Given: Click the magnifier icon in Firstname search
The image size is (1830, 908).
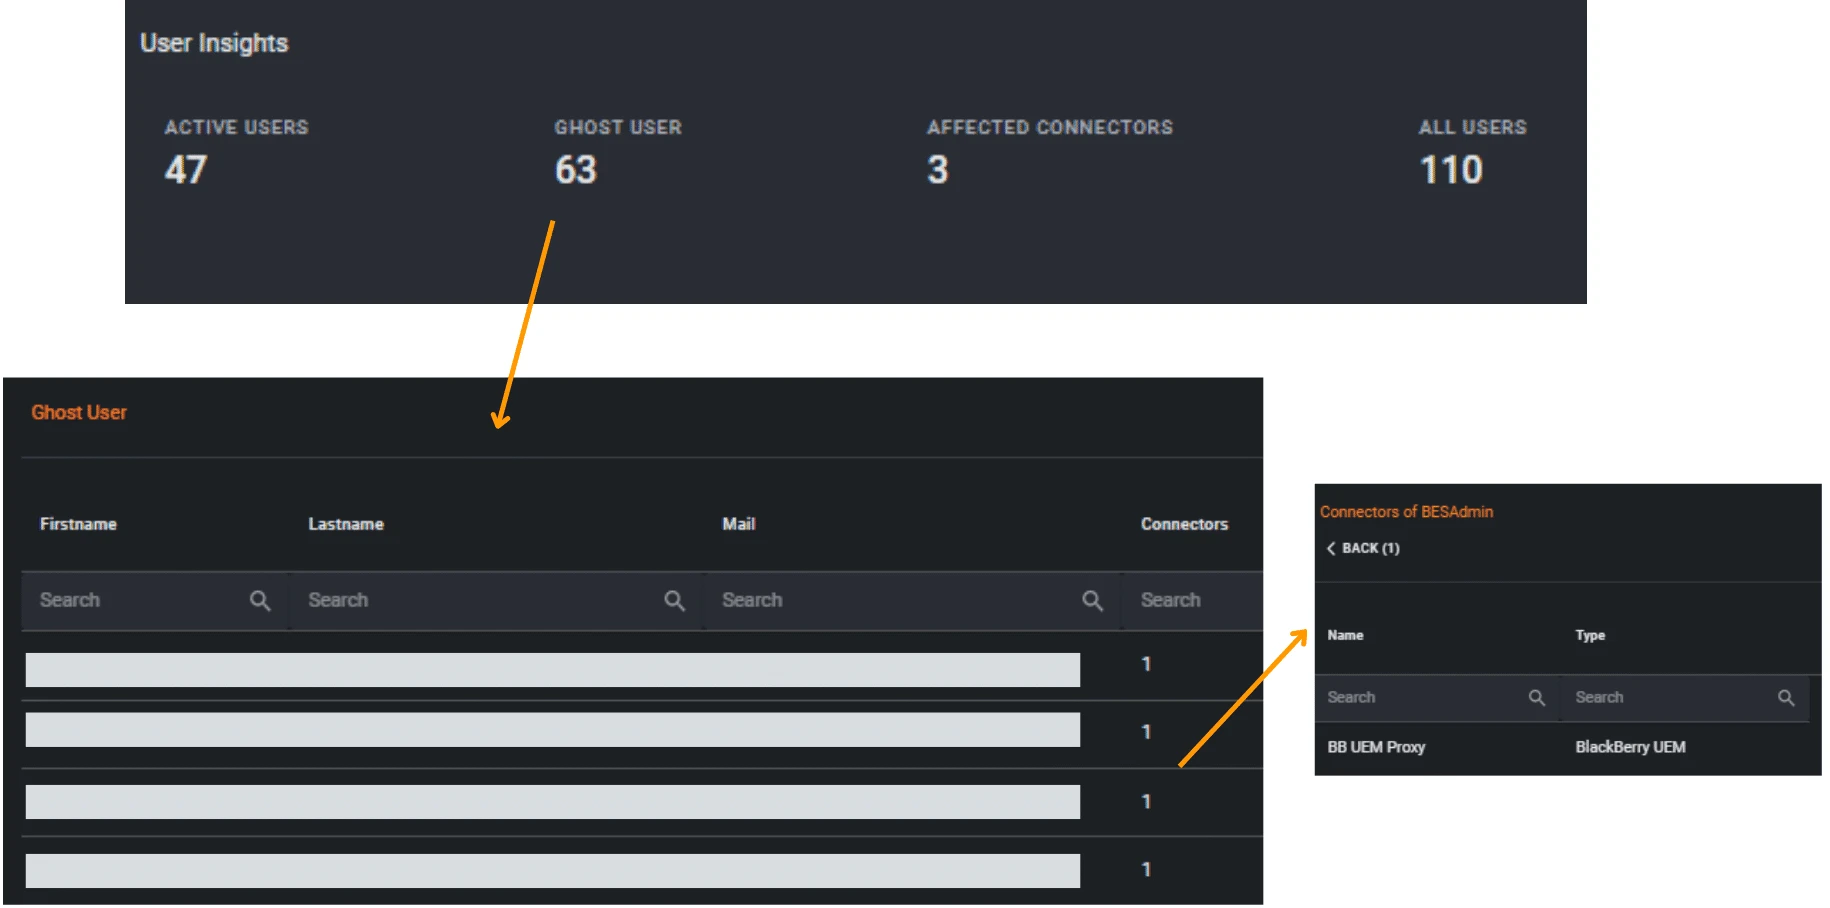Looking at the screenshot, I should coord(260,601).
